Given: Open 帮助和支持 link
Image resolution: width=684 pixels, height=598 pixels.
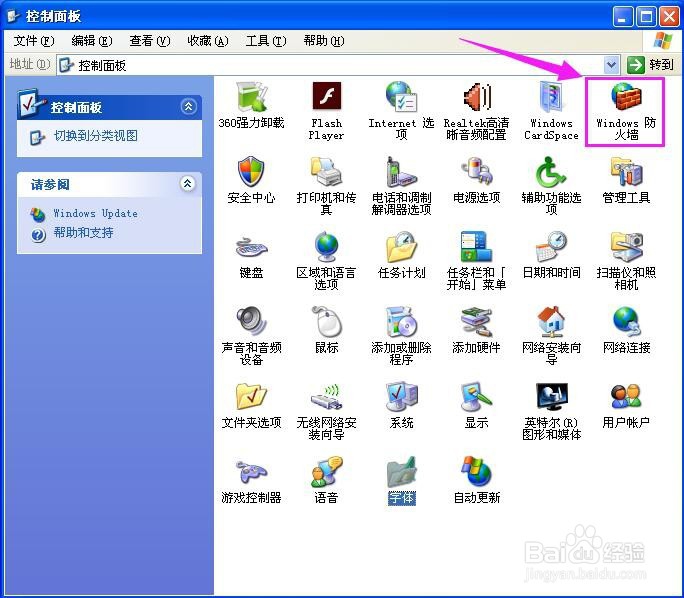Looking at the screenshot, I should [83, 233].
